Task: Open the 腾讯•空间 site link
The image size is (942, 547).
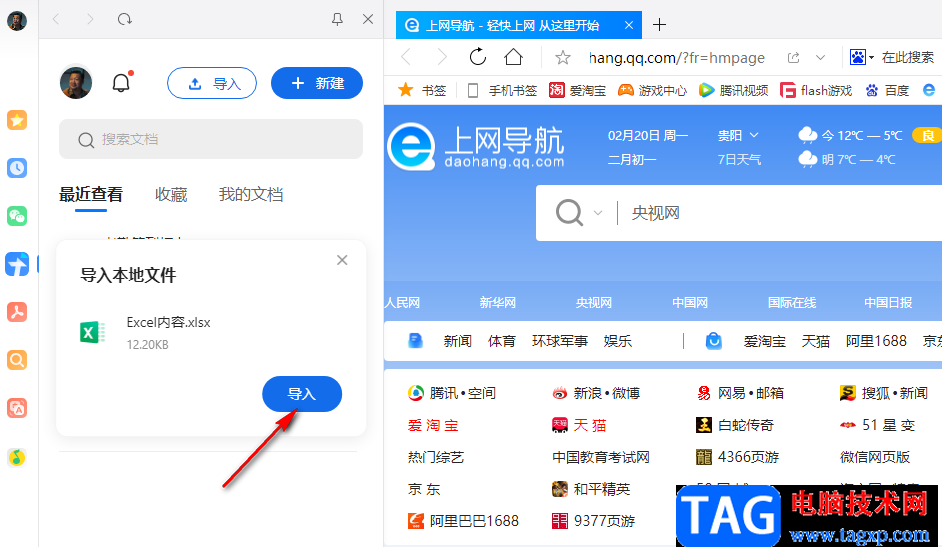Action: pyautogui.click(x=452, y=393)
